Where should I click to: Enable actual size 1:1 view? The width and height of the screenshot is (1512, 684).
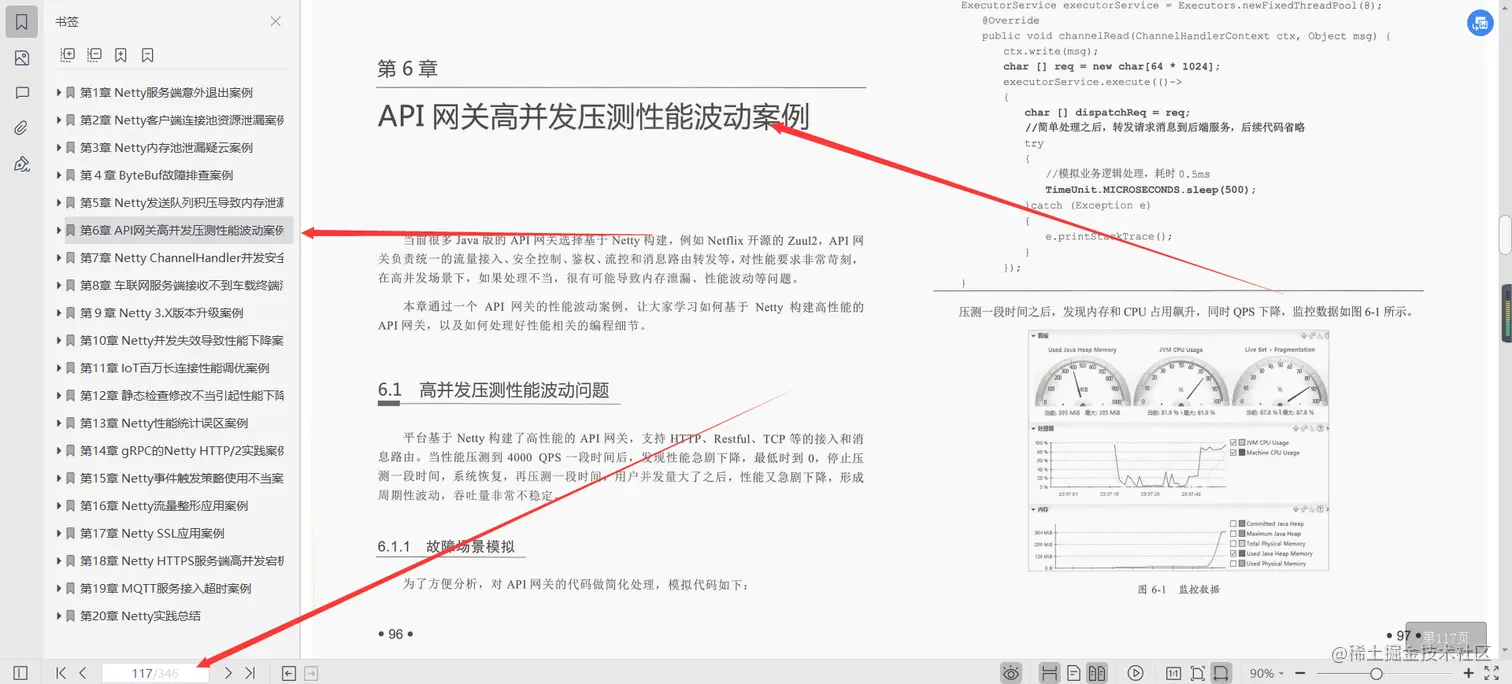(1174, 672)
